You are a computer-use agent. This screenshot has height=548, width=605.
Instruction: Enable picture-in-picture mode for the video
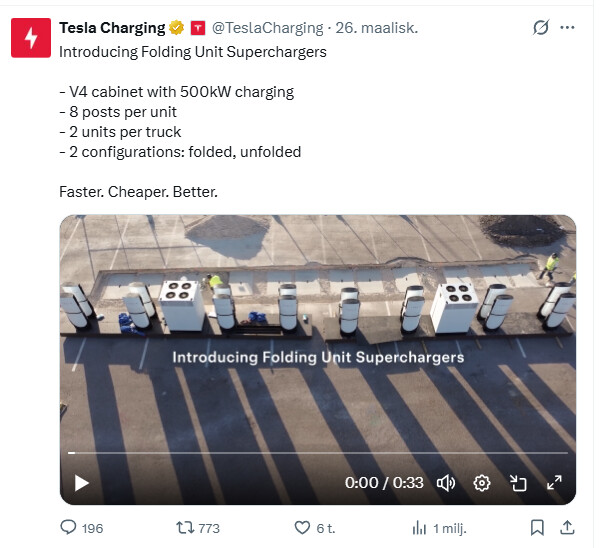tap(518, 483)
